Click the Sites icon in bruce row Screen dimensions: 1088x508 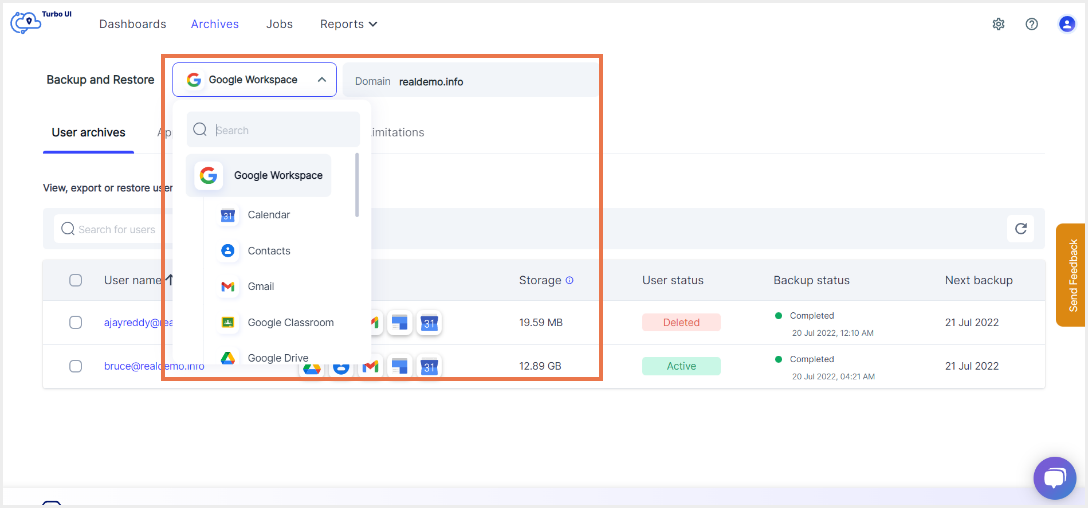click(x=400, y=366)
